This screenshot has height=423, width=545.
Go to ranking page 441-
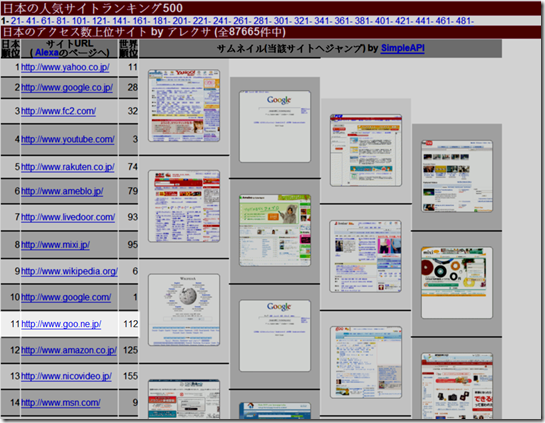(x=425, y=21)
